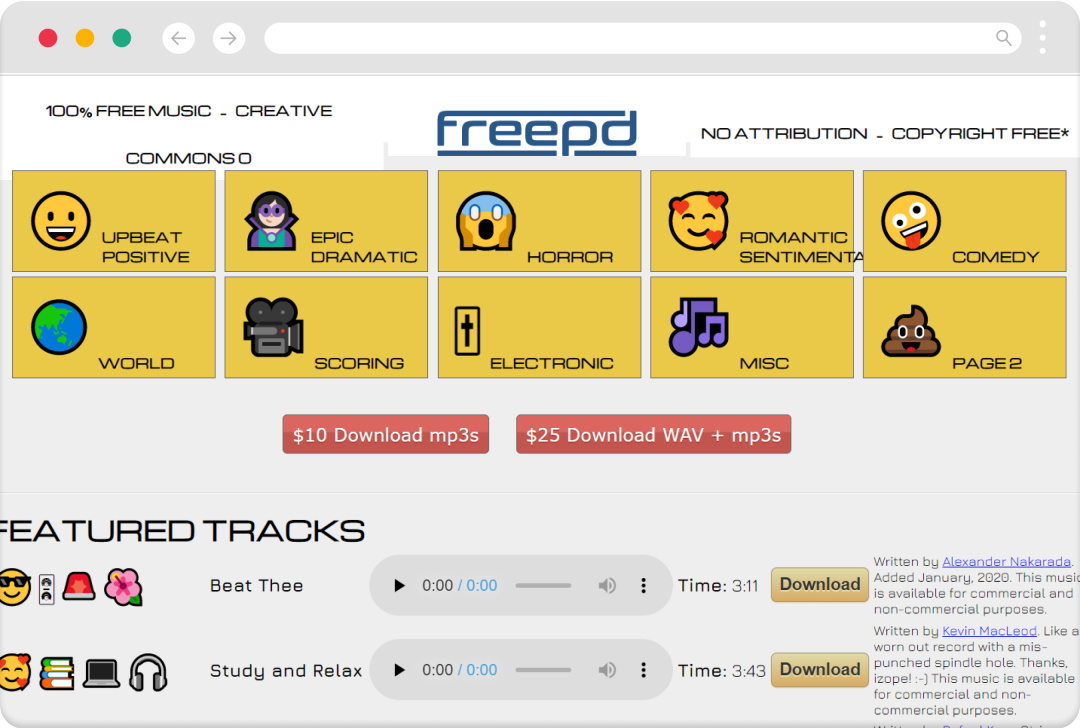Click the browser address bar

click(x=643, y=38)
